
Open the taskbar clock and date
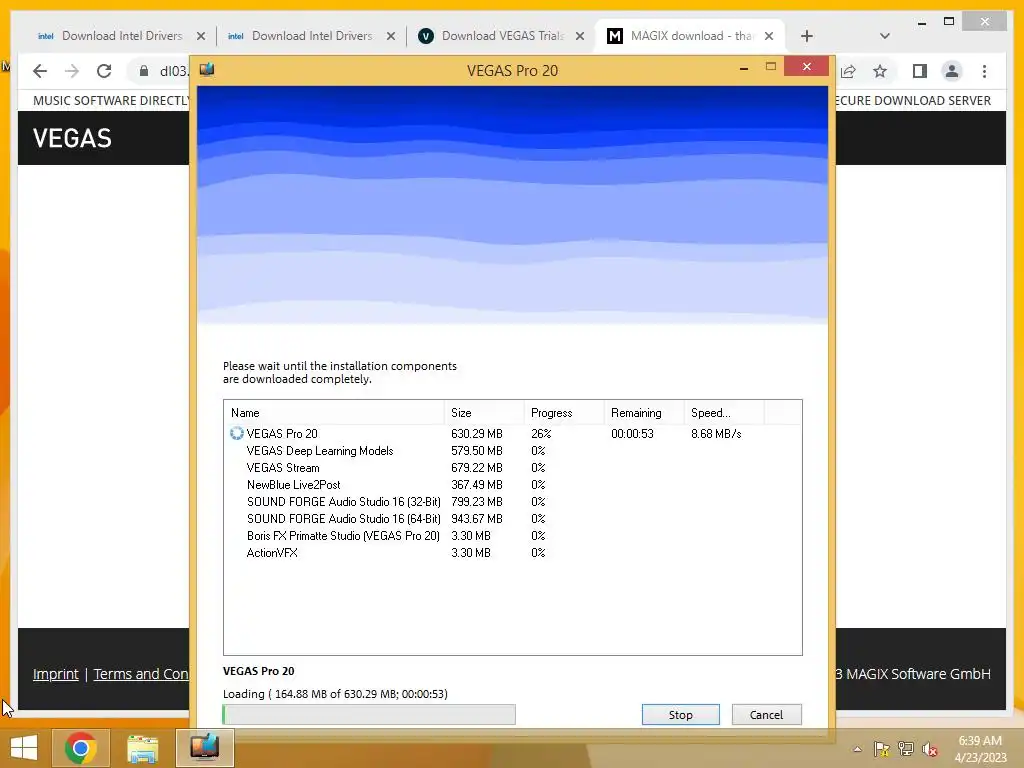point(980,749)
